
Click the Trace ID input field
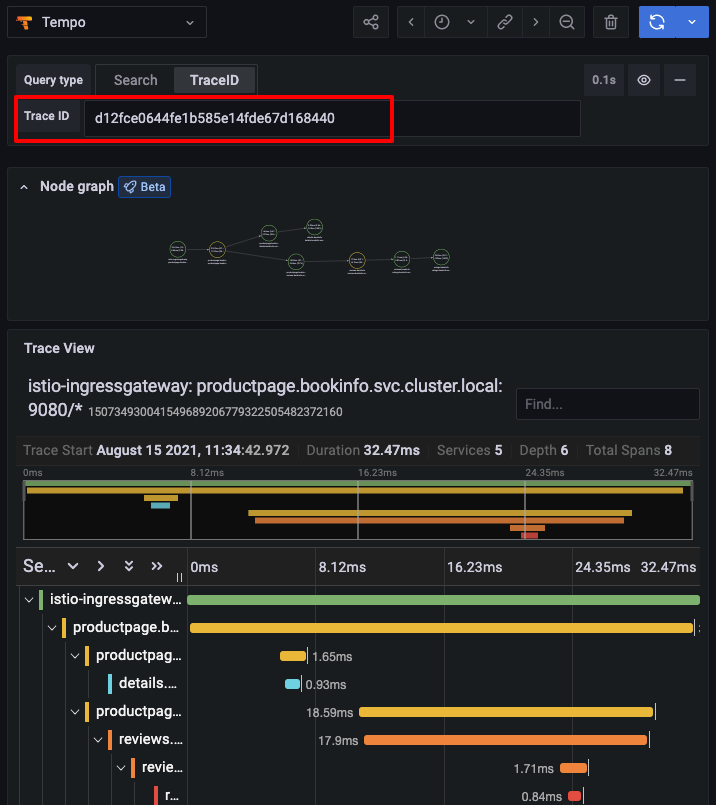(330, 118)
